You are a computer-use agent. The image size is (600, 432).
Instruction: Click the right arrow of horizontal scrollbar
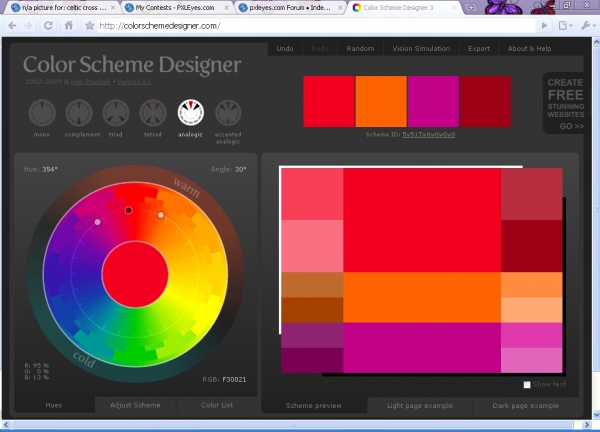[x=587, y=424]
